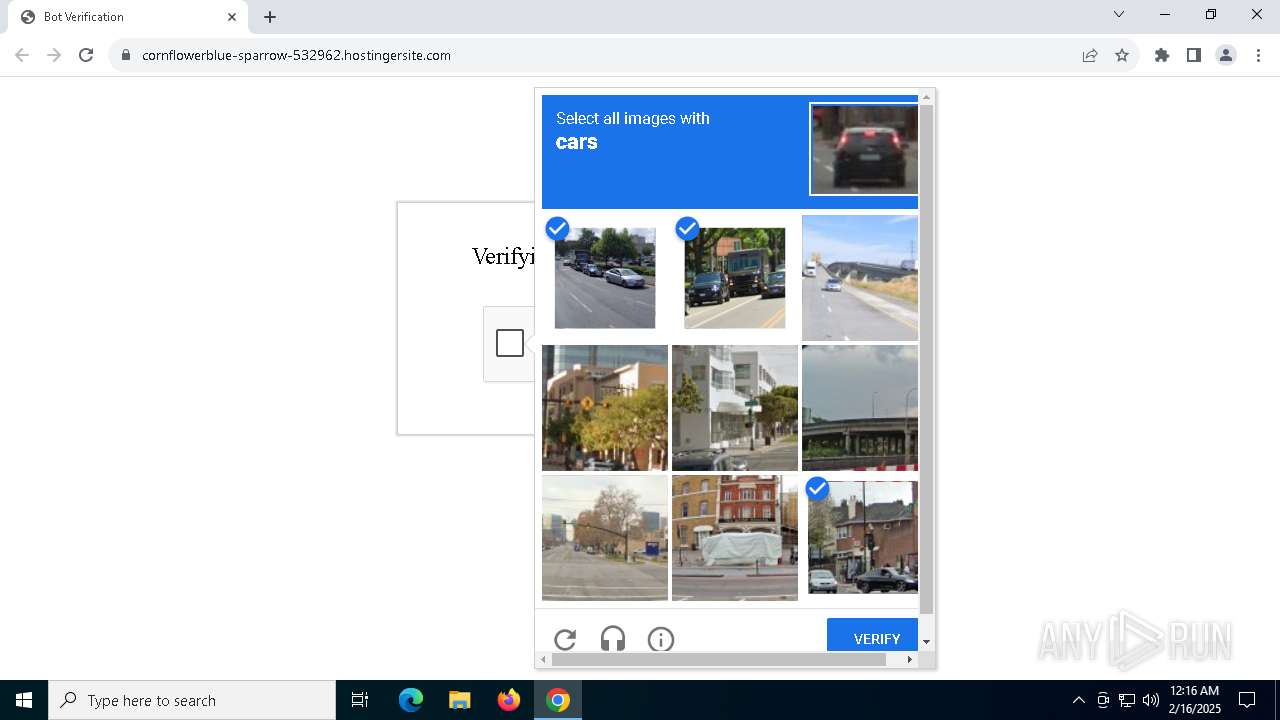Open network settings tray icon

(1127, 700)
